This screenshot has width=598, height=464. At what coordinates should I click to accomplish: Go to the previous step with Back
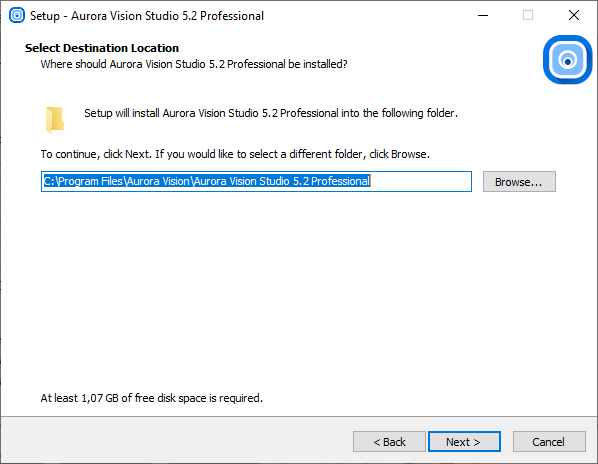389,442
